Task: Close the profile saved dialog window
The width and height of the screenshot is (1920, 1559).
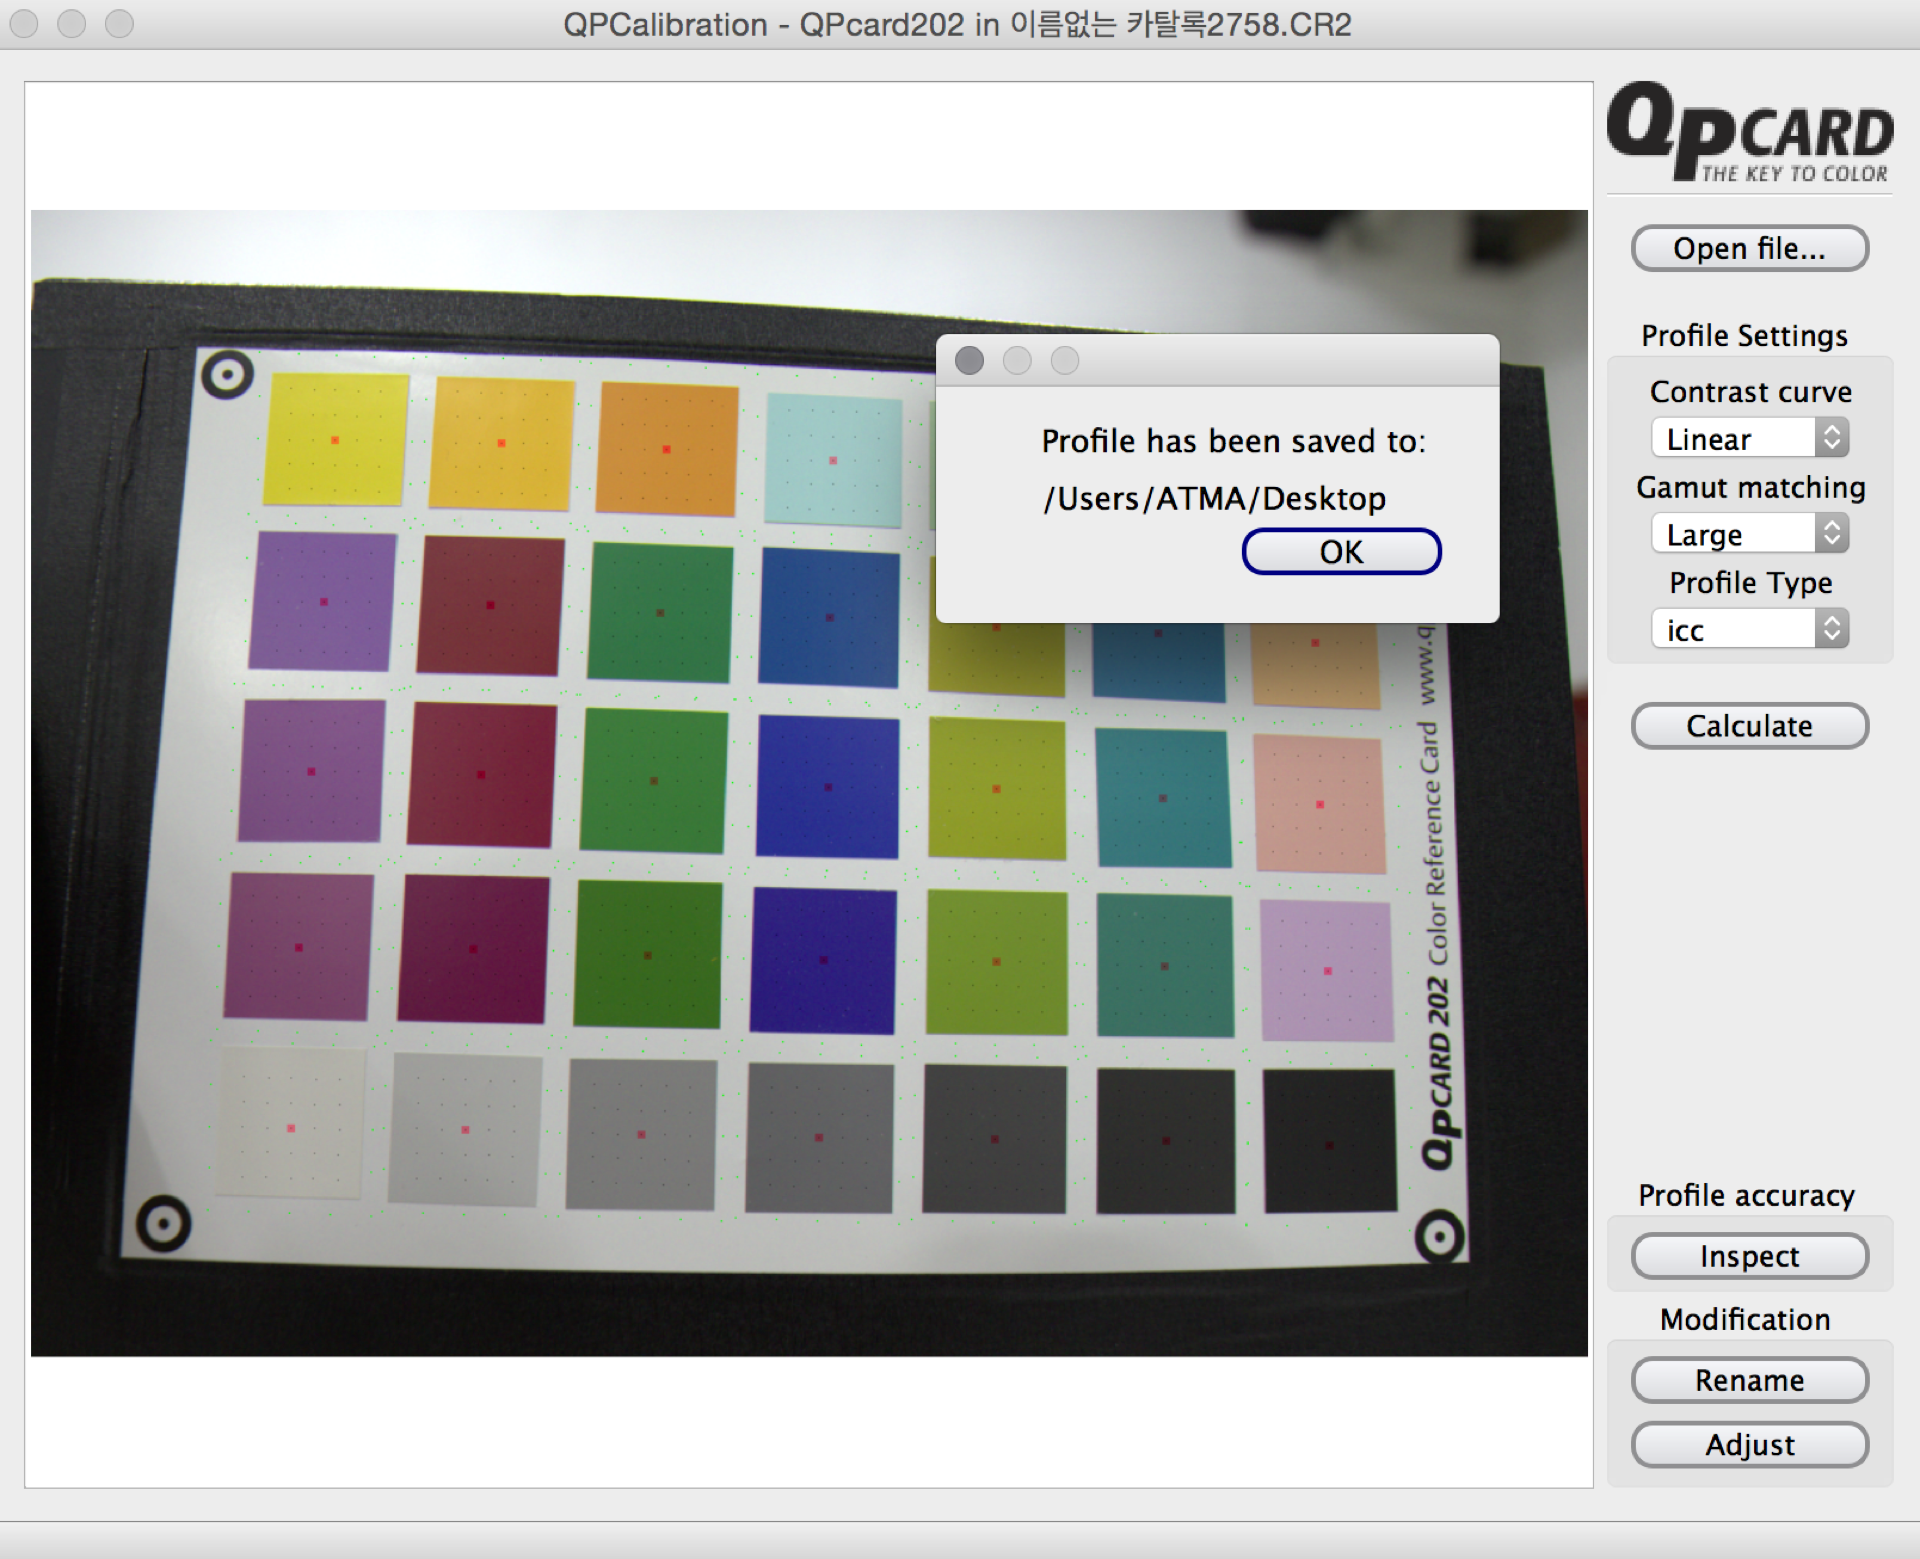Action: coord(969,361)
